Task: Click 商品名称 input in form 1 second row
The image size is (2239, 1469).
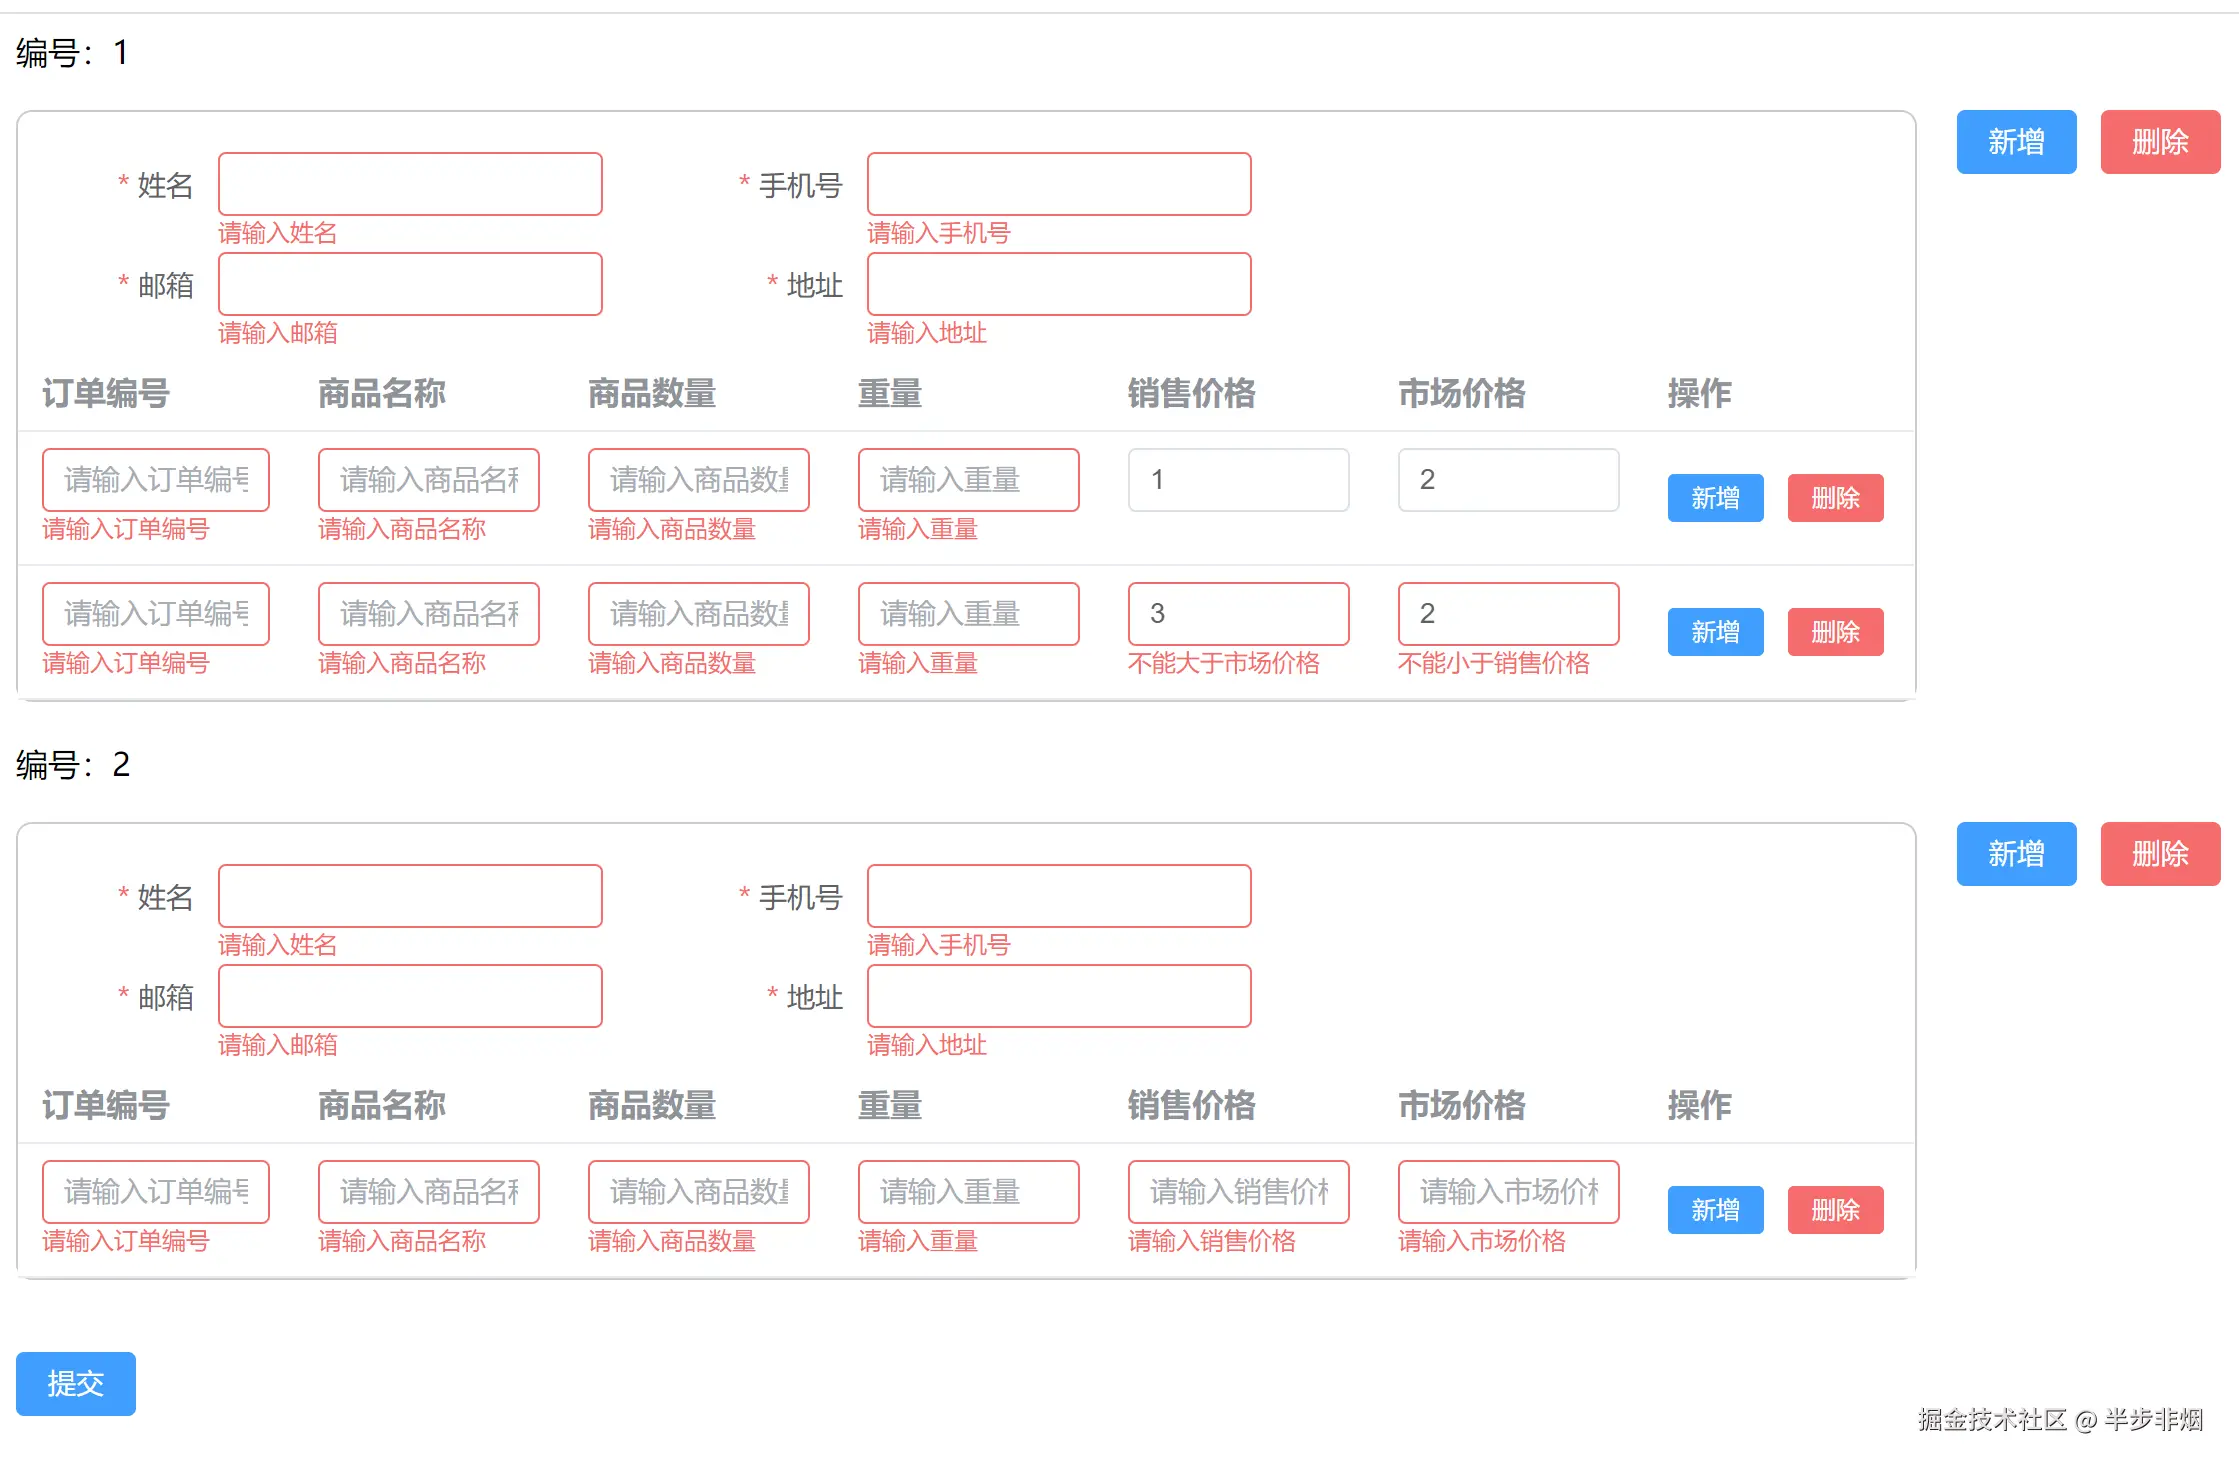Action: click(428, 614)
